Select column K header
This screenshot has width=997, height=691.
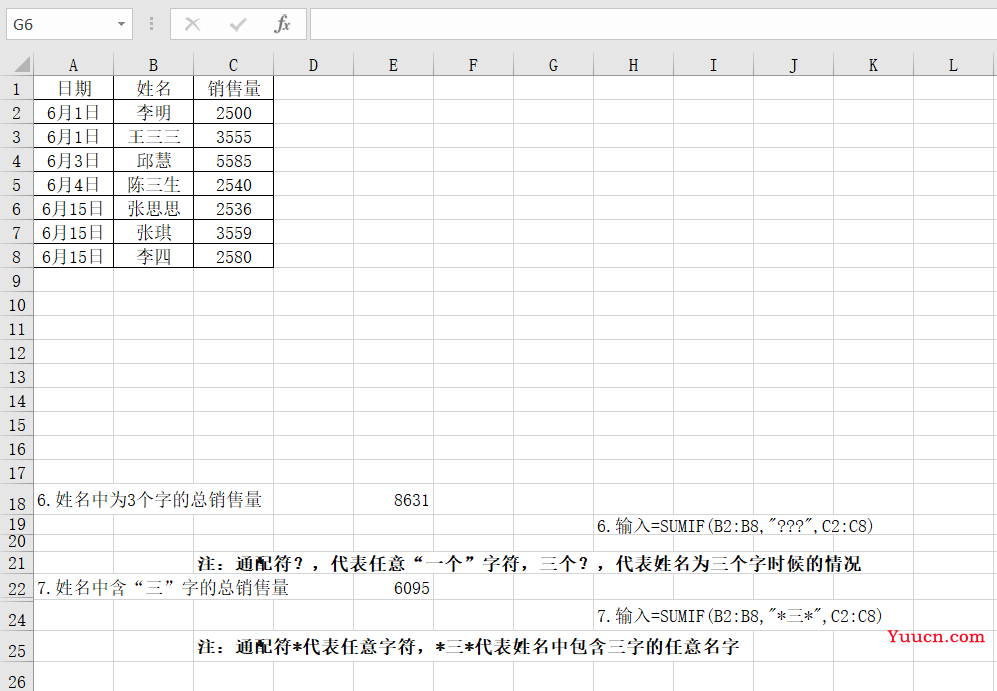click(873, 65)
